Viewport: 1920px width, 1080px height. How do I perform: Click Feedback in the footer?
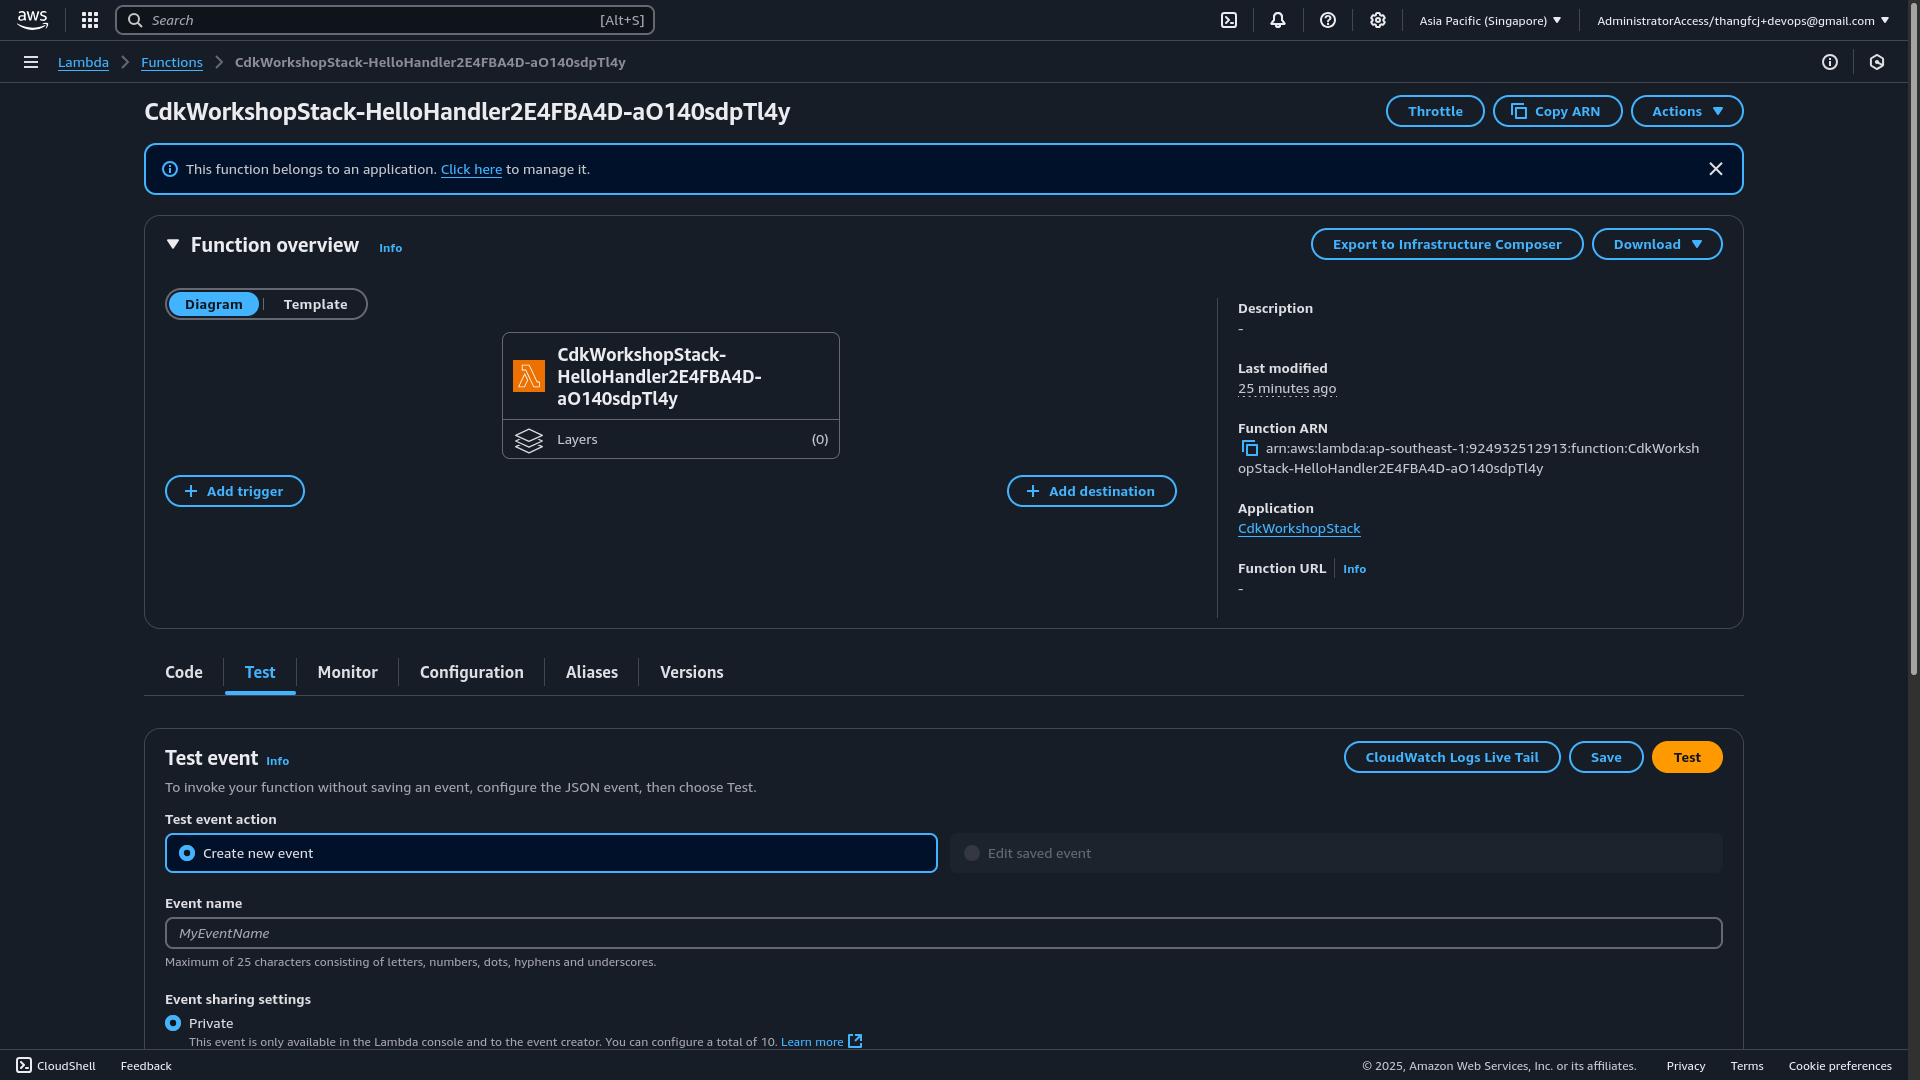point(146,1065)
